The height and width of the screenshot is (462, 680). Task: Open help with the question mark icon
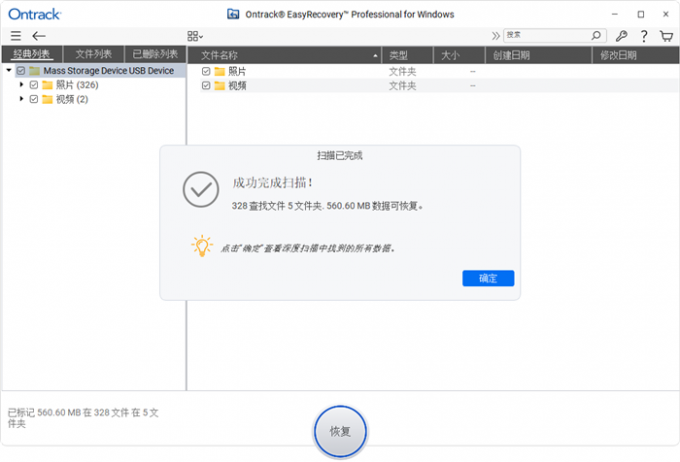(644, 36)
